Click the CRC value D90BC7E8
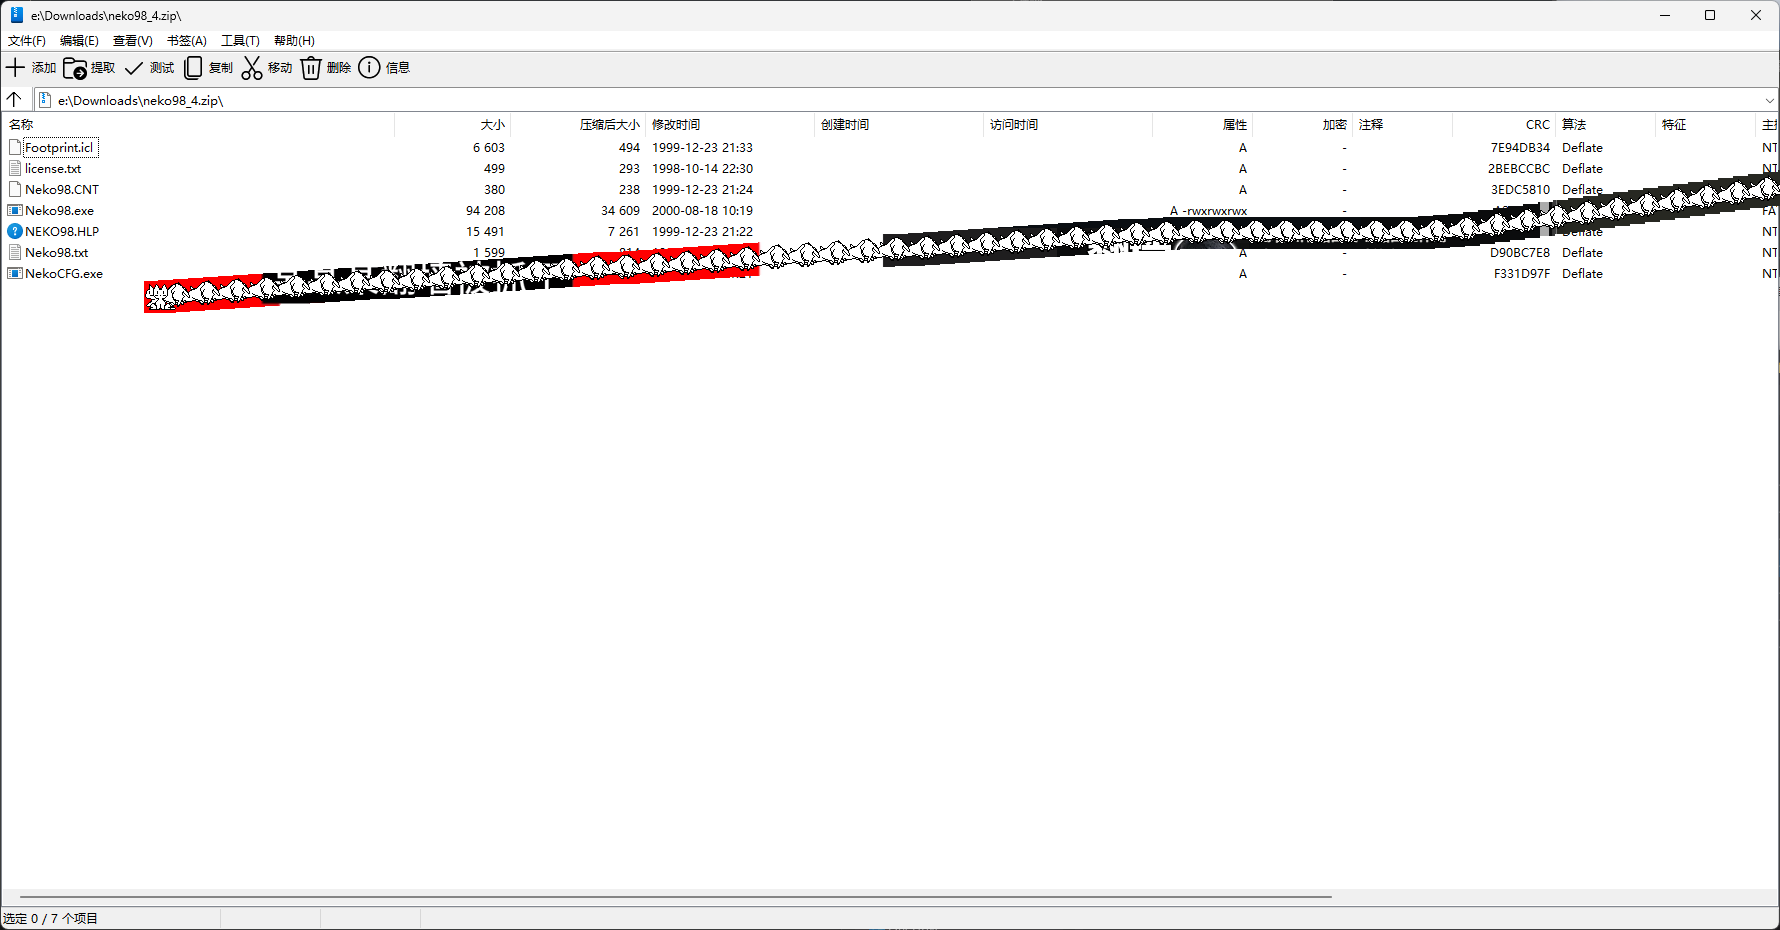This screenshot has width=1780, height=930. pos(1520,253)
